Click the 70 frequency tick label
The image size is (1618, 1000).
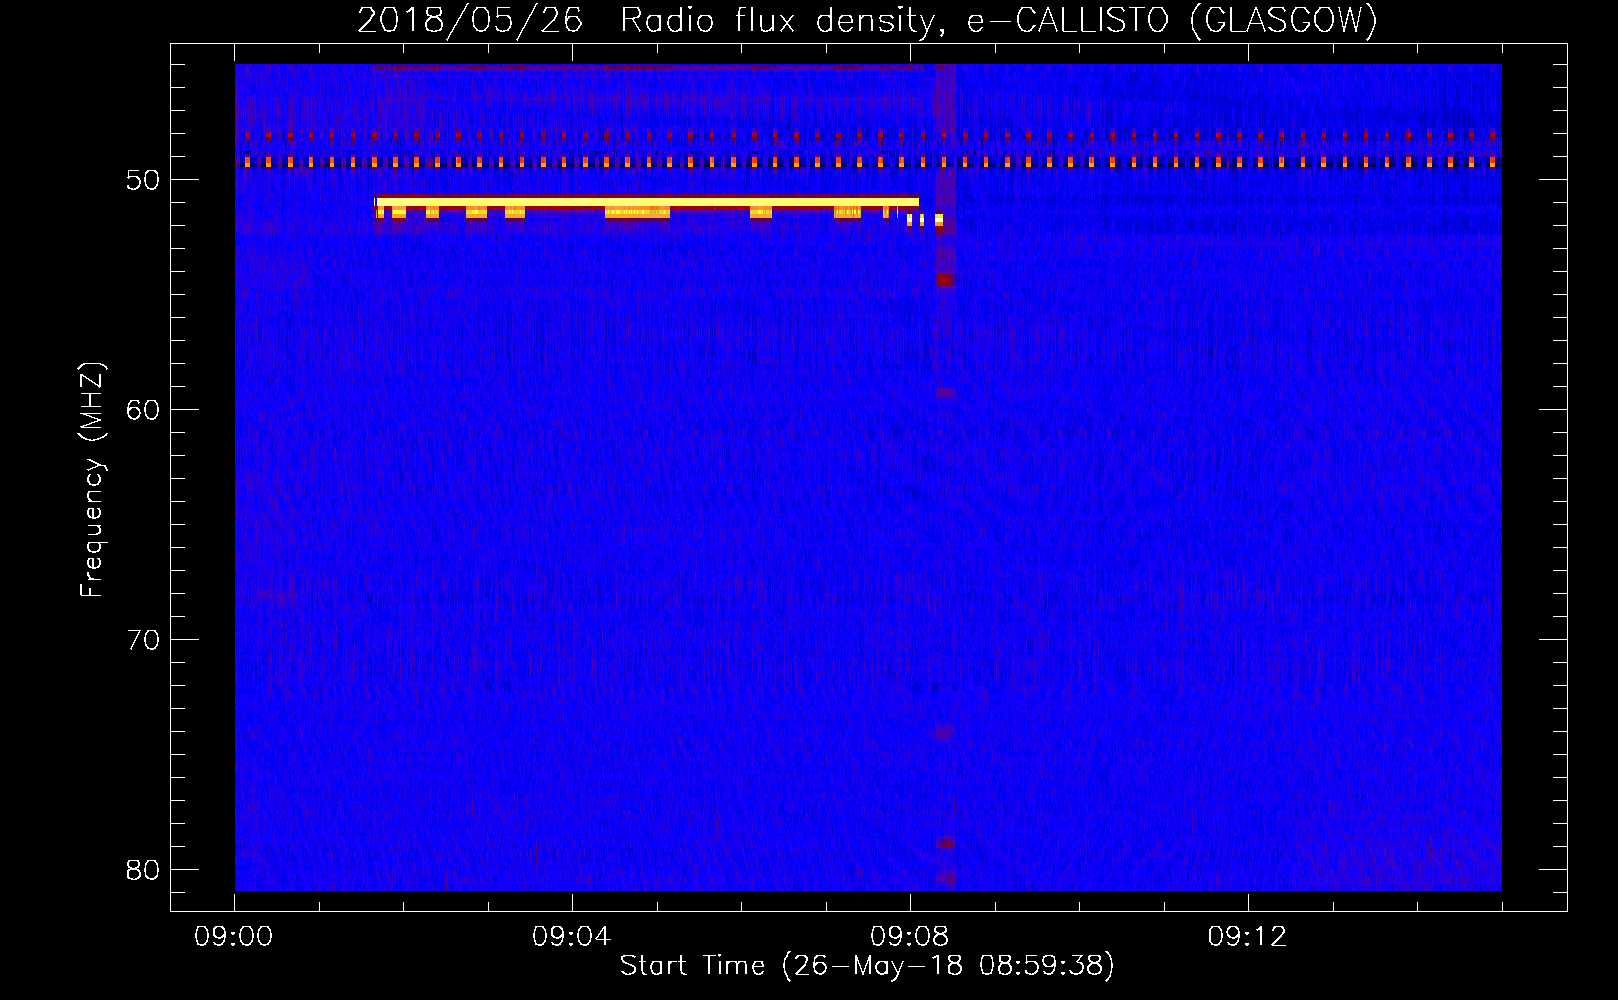point(143,640)
